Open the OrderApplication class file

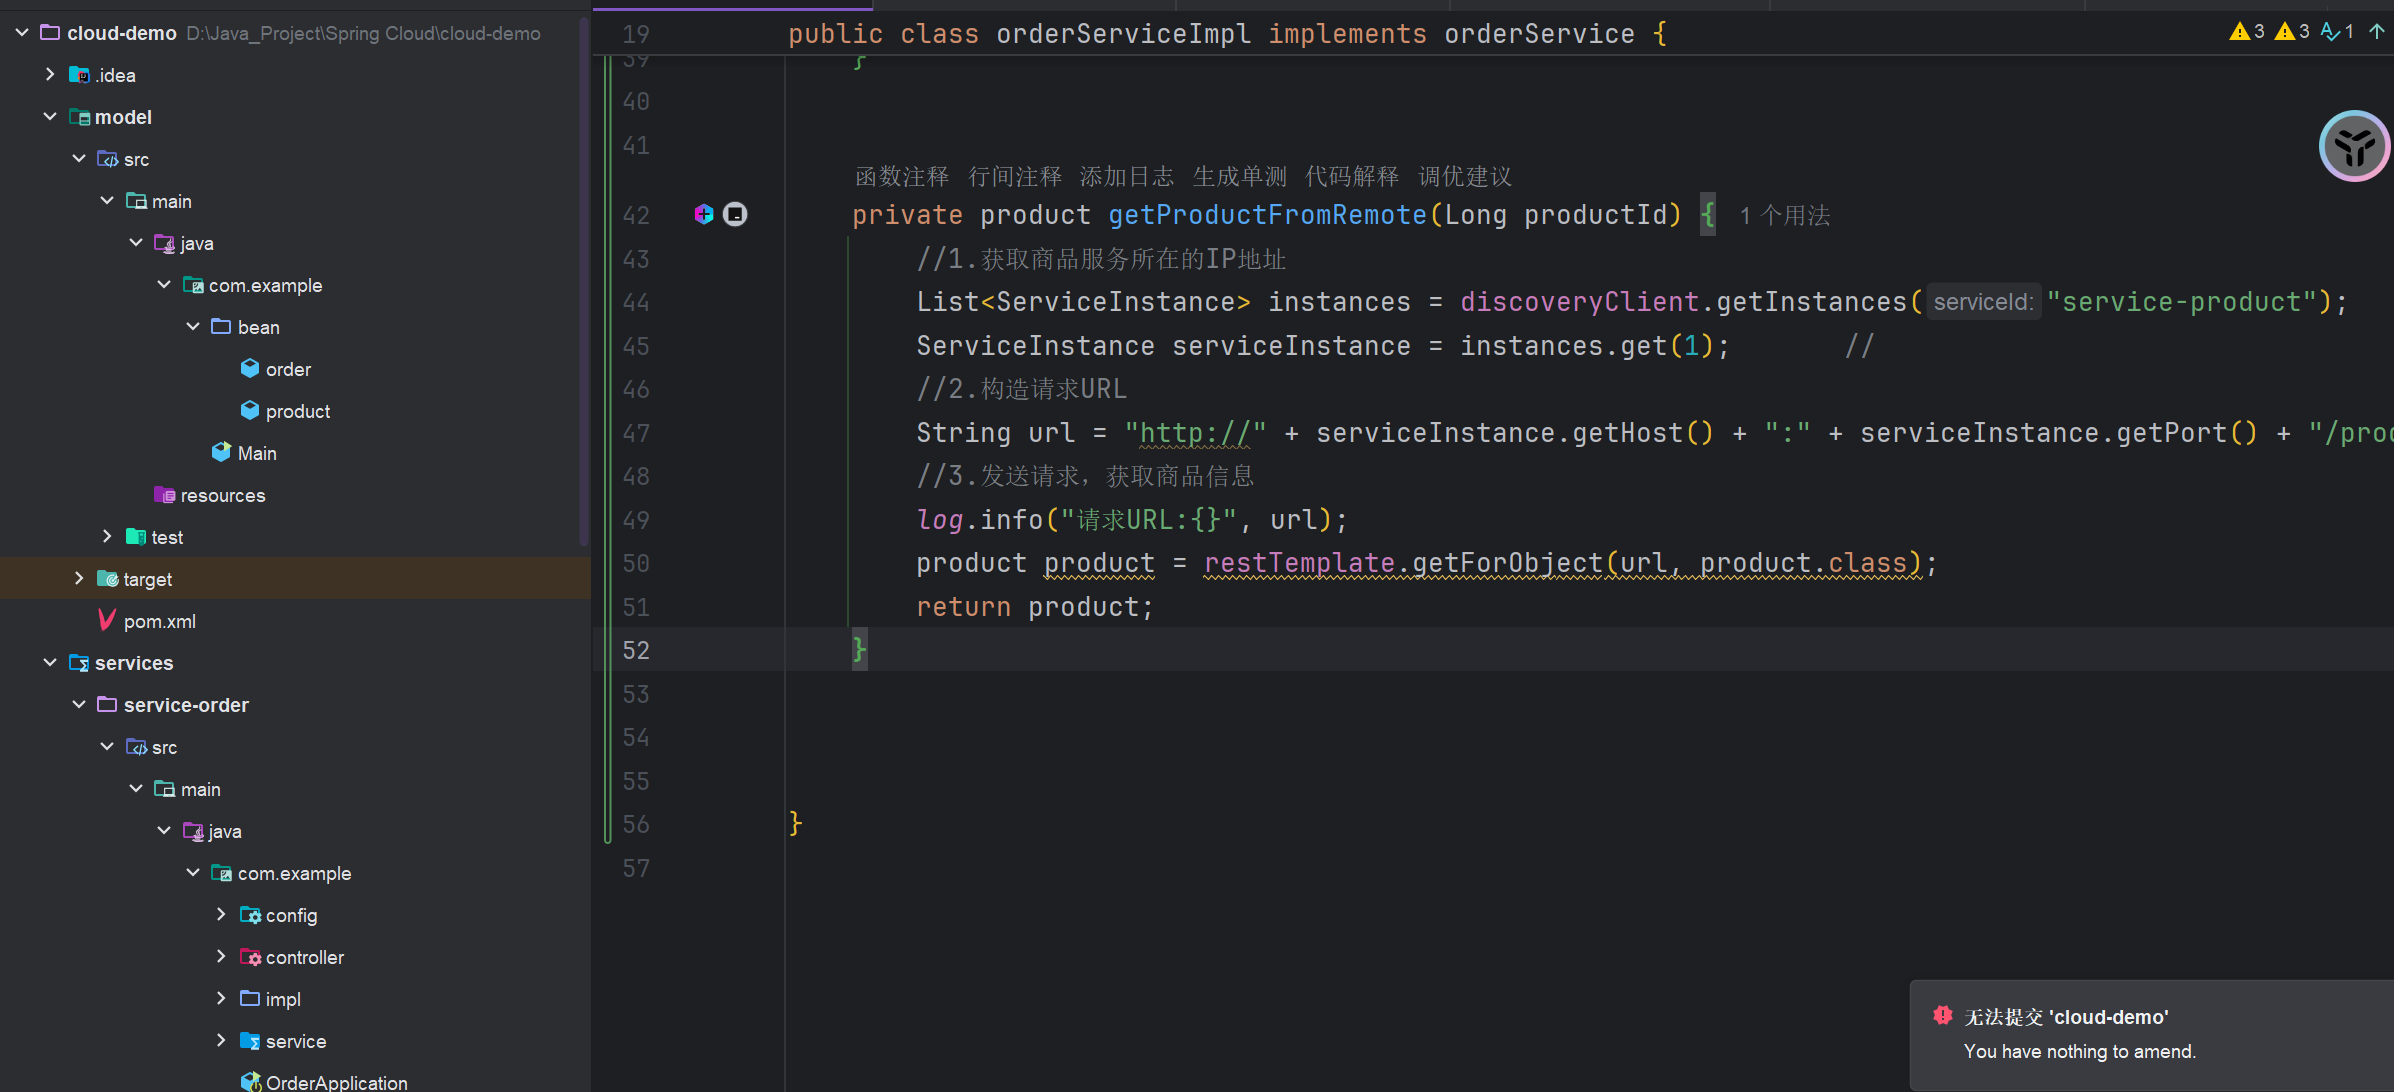coord(336,1082)
